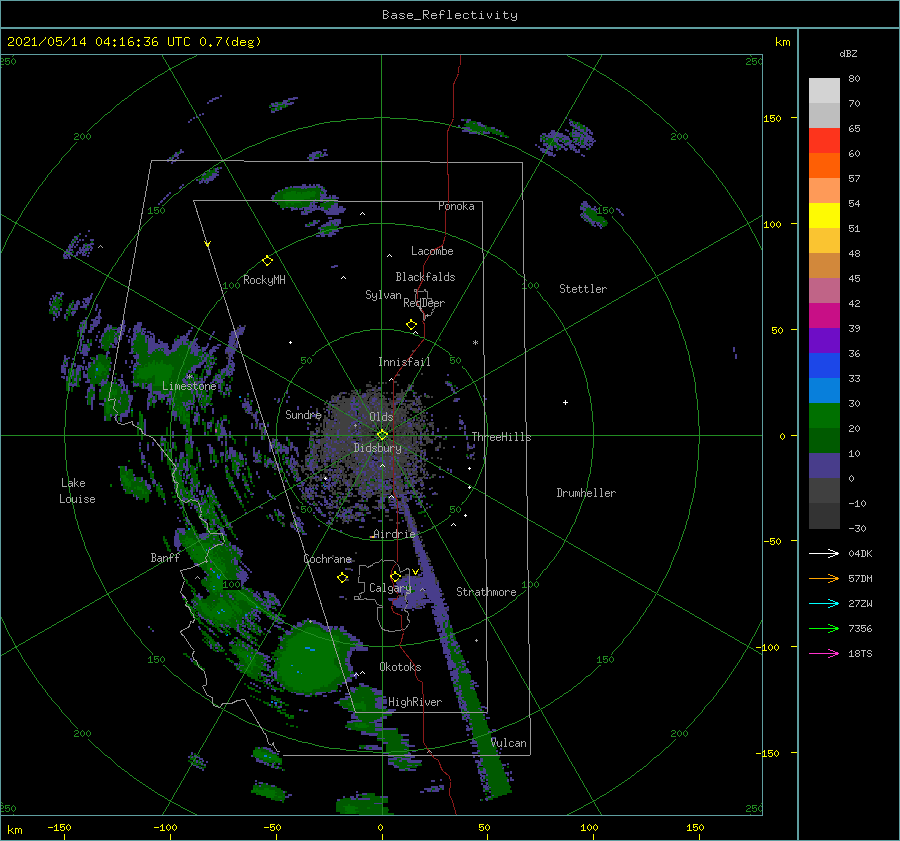Click the Banff label

click(x=165, y=557)
